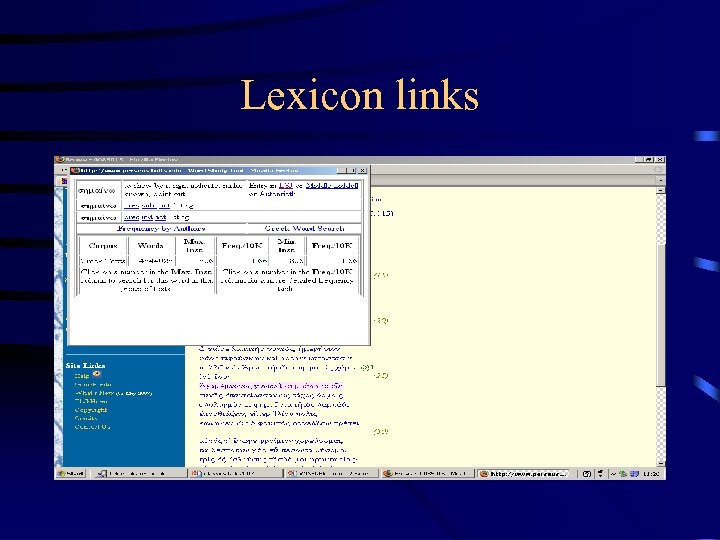
Task: Click the green network tray icon
Action: pyautogui.click(x=623, y=473)
